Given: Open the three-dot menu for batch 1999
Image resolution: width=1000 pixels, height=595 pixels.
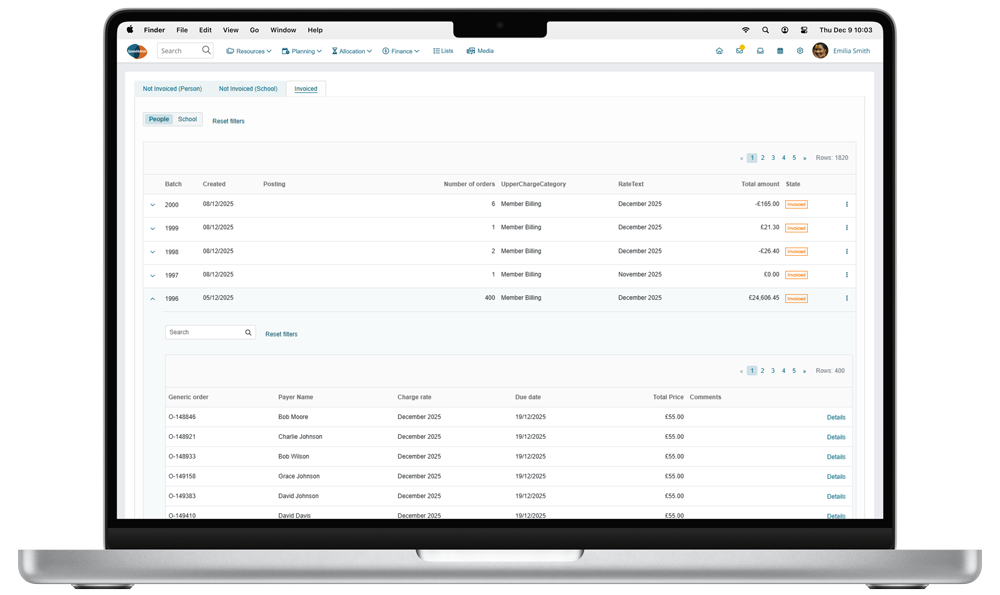Looking at the screenshot, I should point(847,228).
